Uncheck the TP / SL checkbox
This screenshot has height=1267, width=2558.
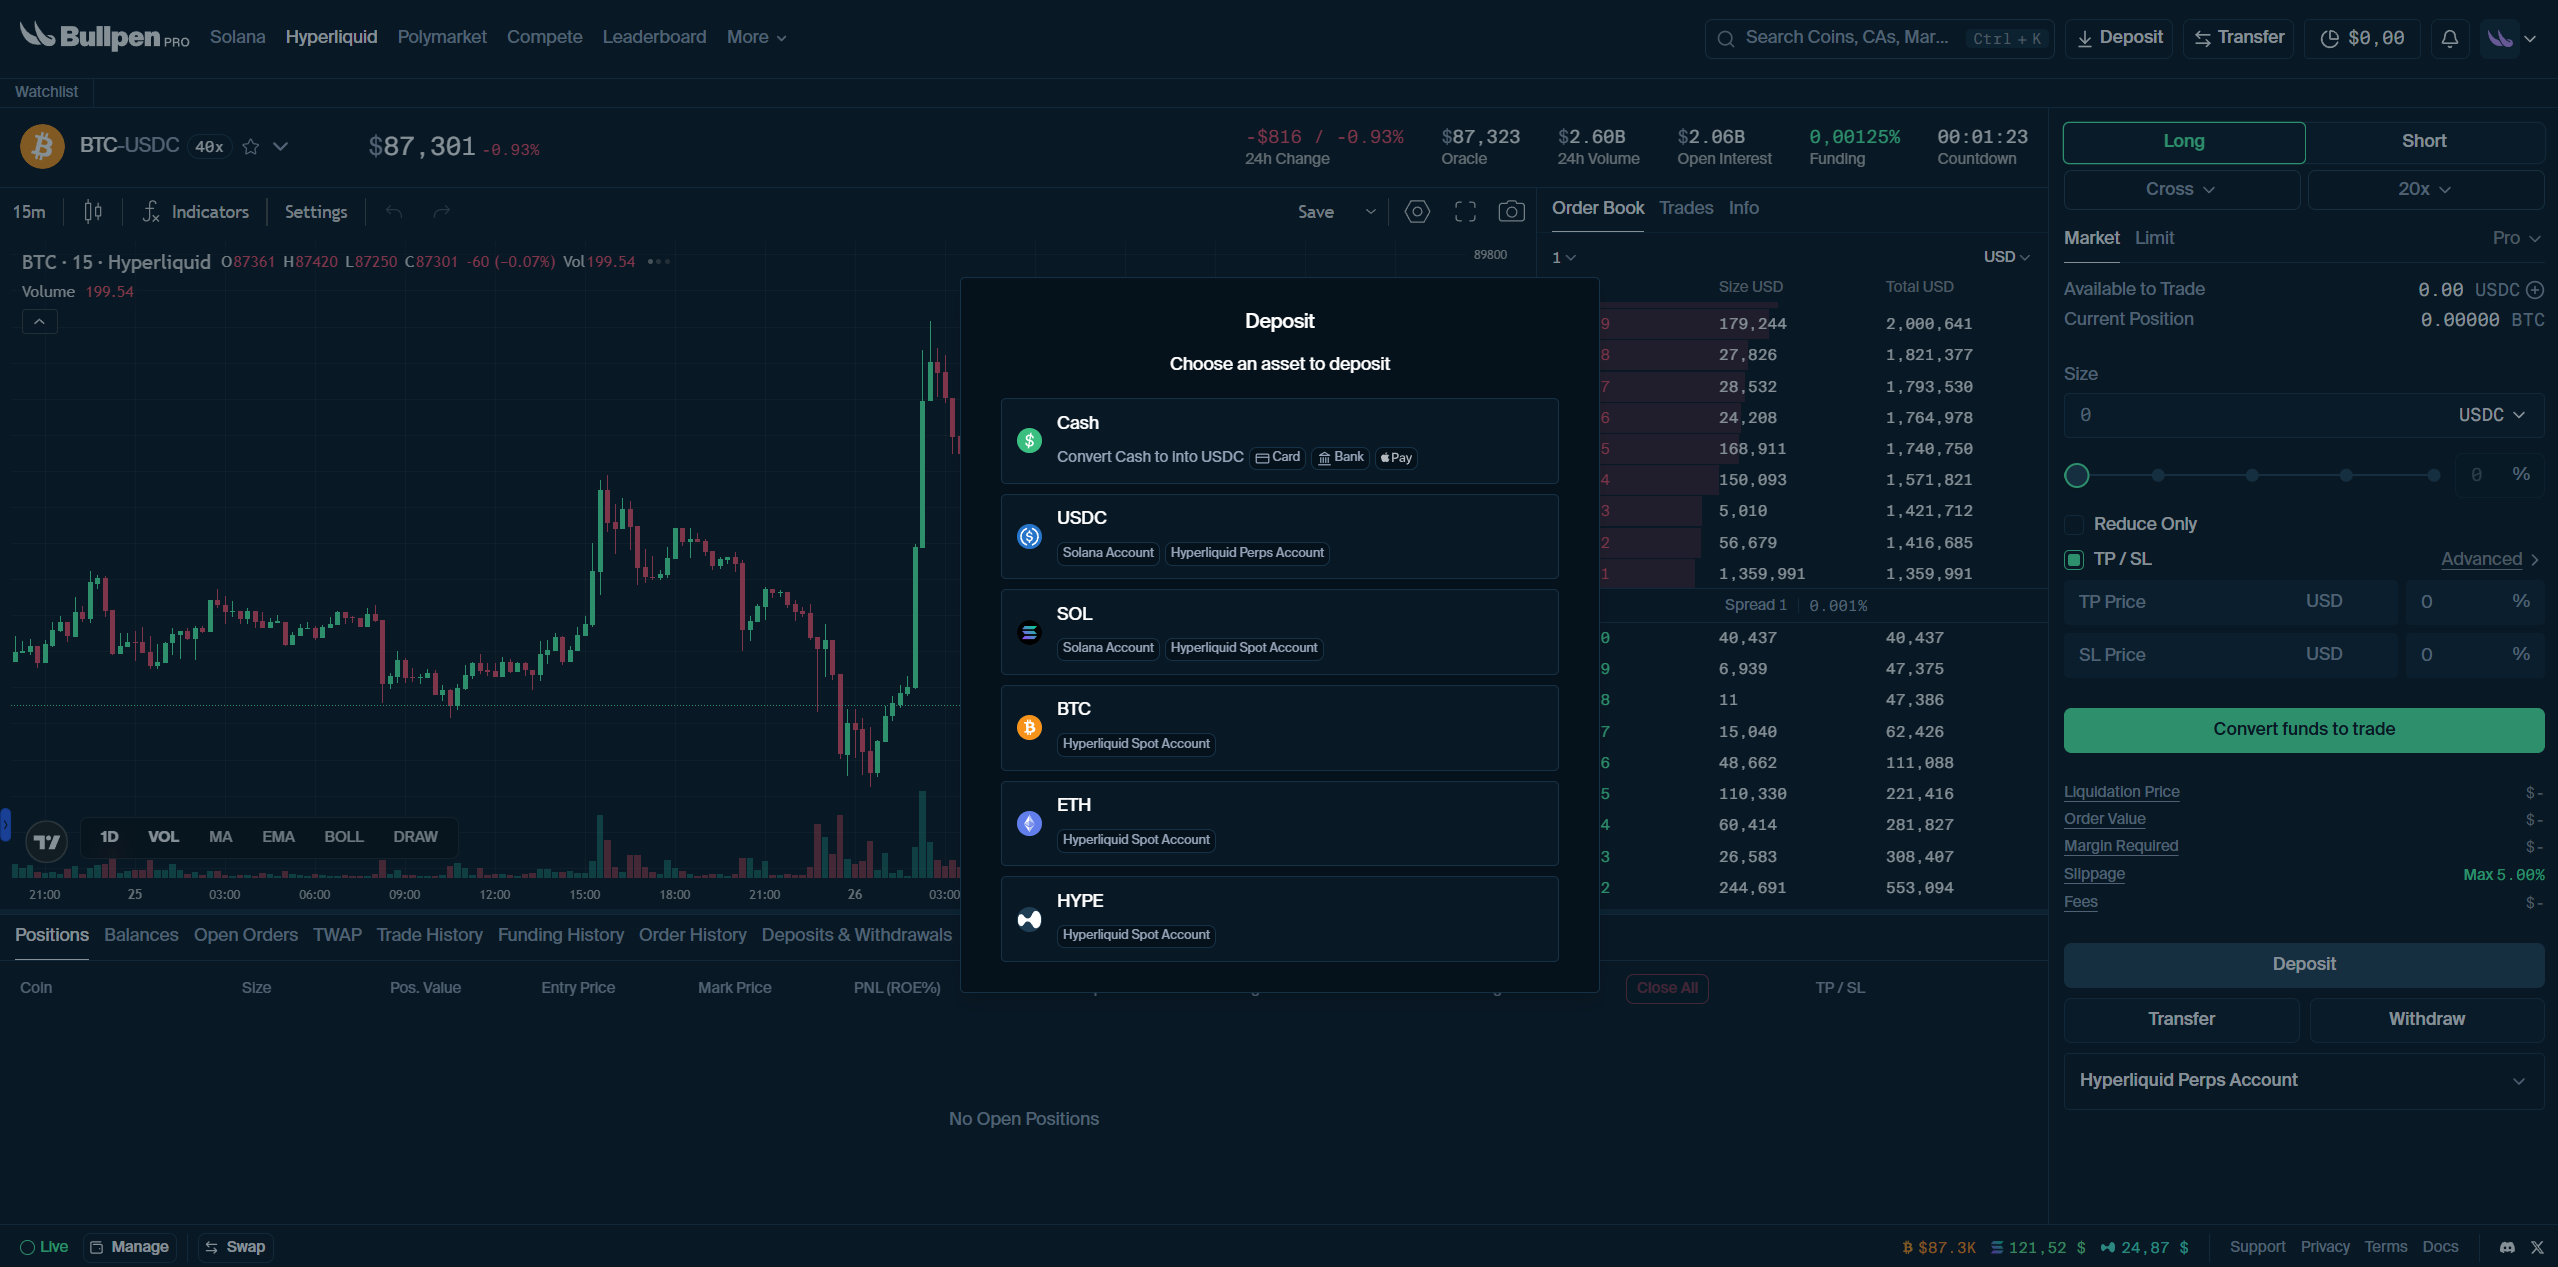coord(2074,559)
